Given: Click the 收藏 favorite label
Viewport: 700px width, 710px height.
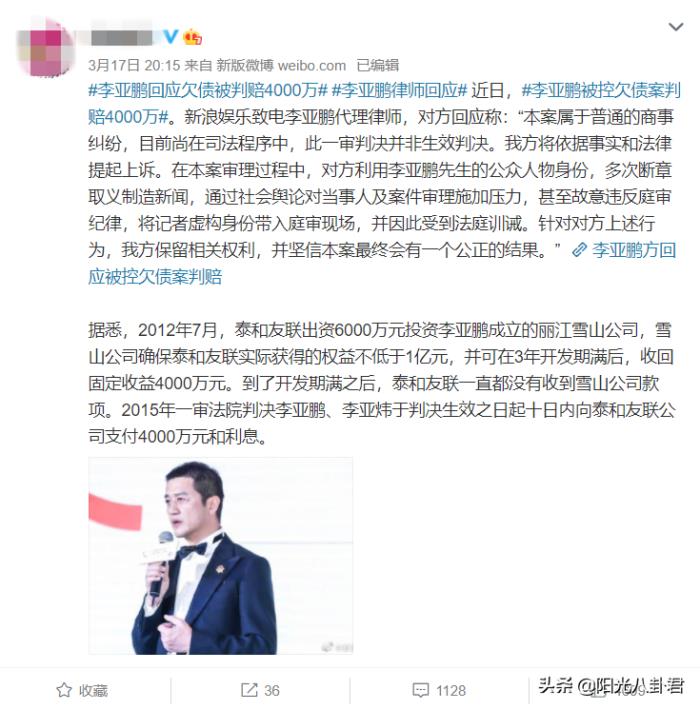Looking at the screenshot, I should coord(93,691).
